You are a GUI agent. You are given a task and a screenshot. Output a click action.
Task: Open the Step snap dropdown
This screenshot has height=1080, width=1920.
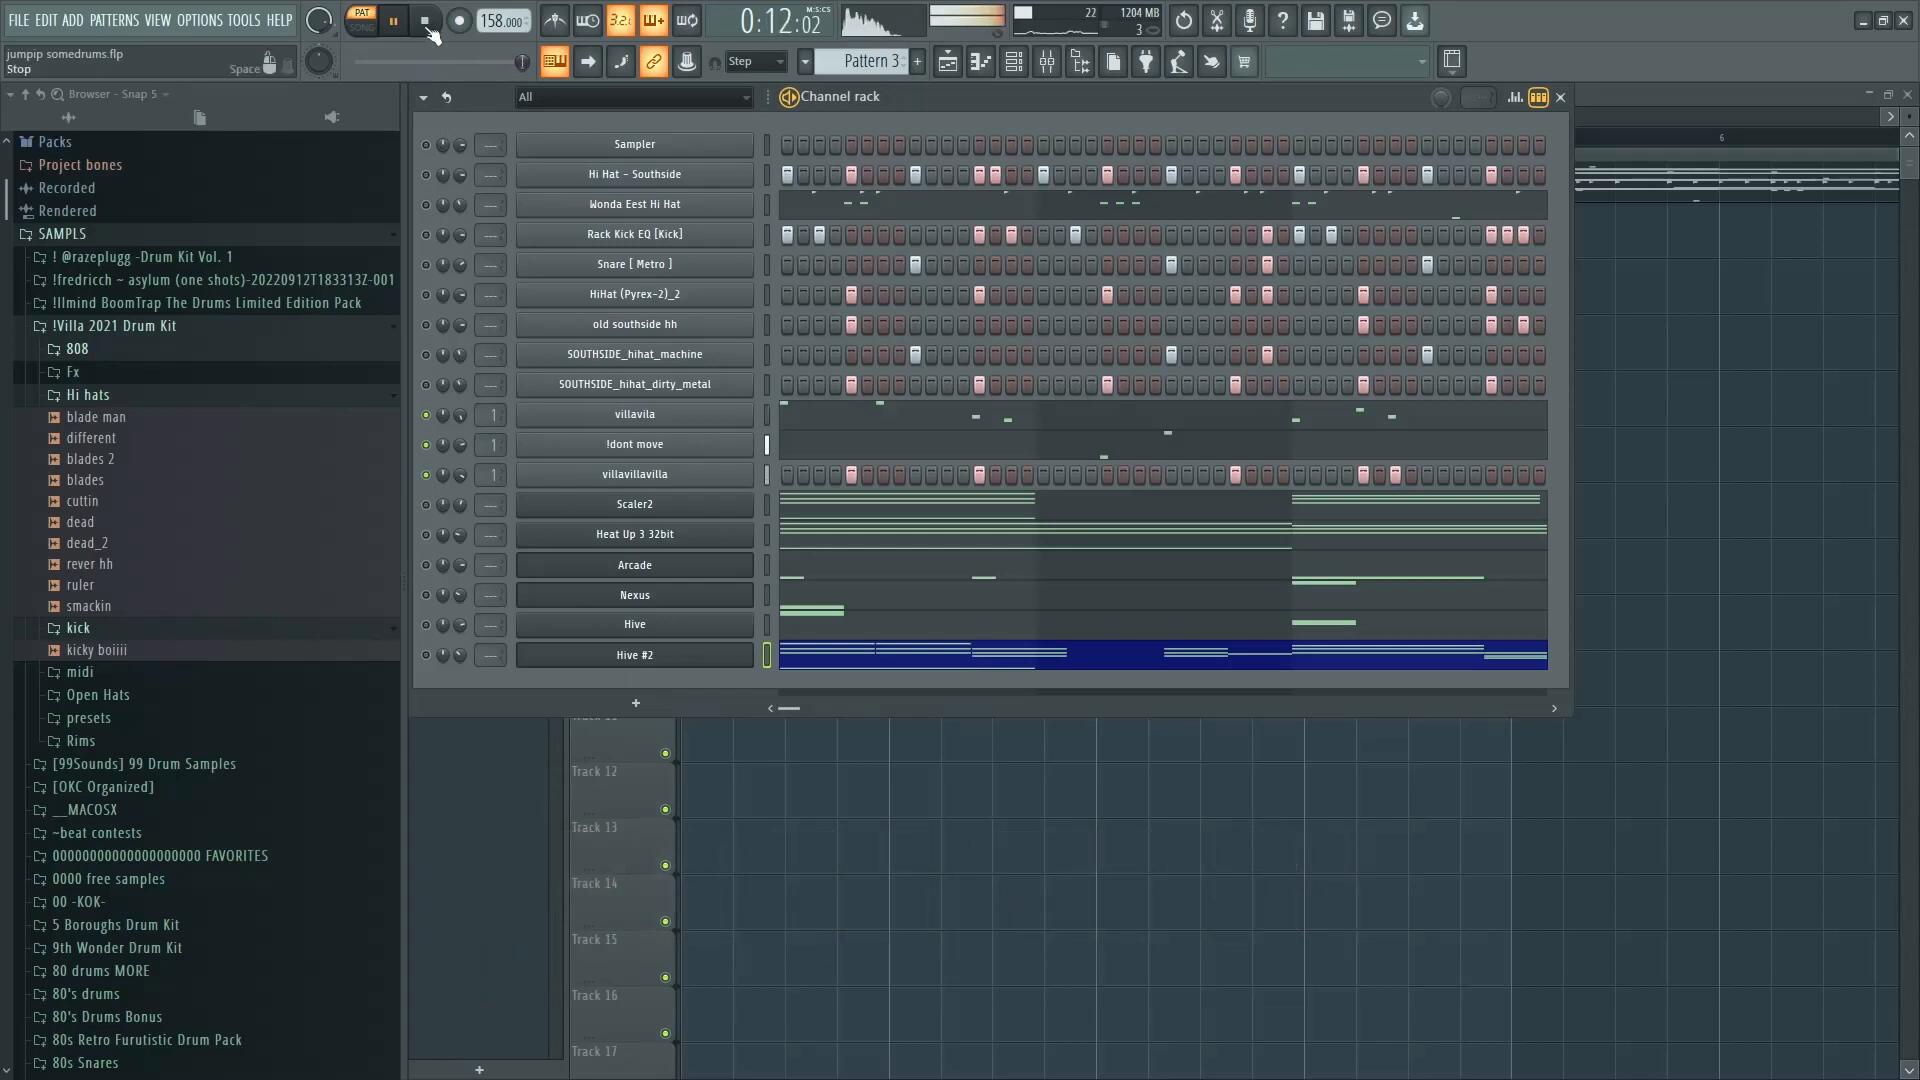pos(757,62)
